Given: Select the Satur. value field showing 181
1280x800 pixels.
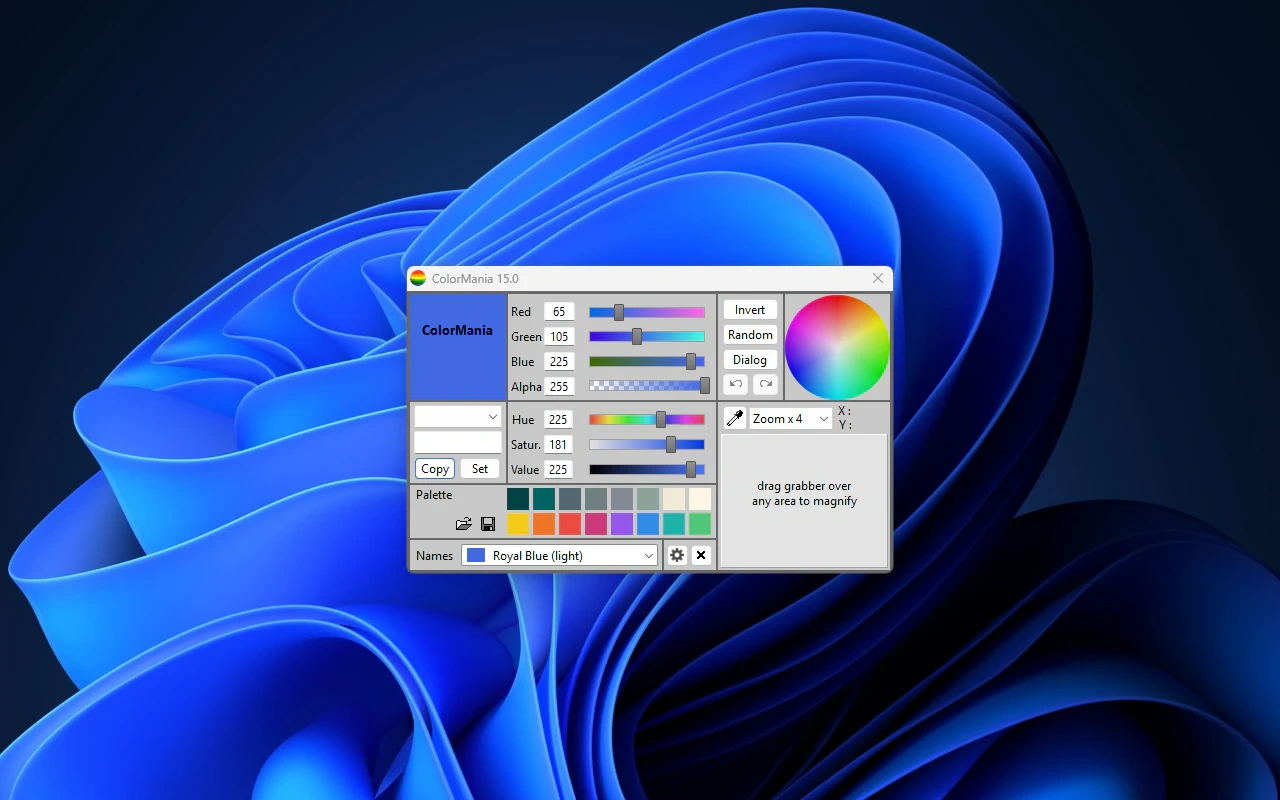Looking at the screenshot, I should (559, 444).
